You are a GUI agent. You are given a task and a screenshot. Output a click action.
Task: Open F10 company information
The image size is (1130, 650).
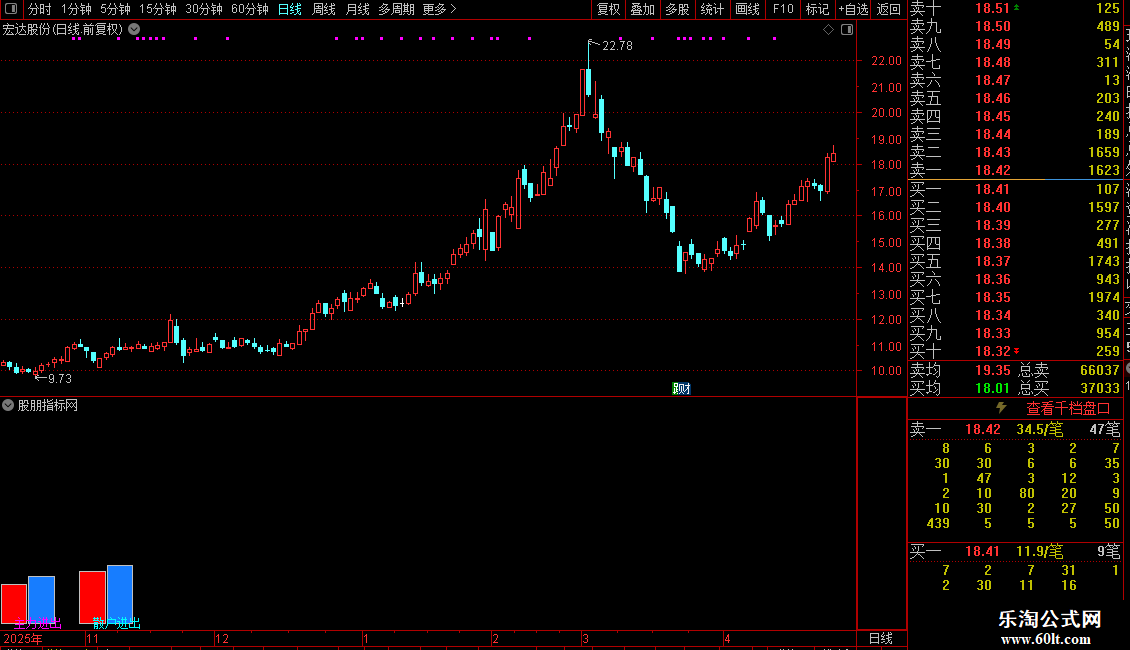[783, 9]
